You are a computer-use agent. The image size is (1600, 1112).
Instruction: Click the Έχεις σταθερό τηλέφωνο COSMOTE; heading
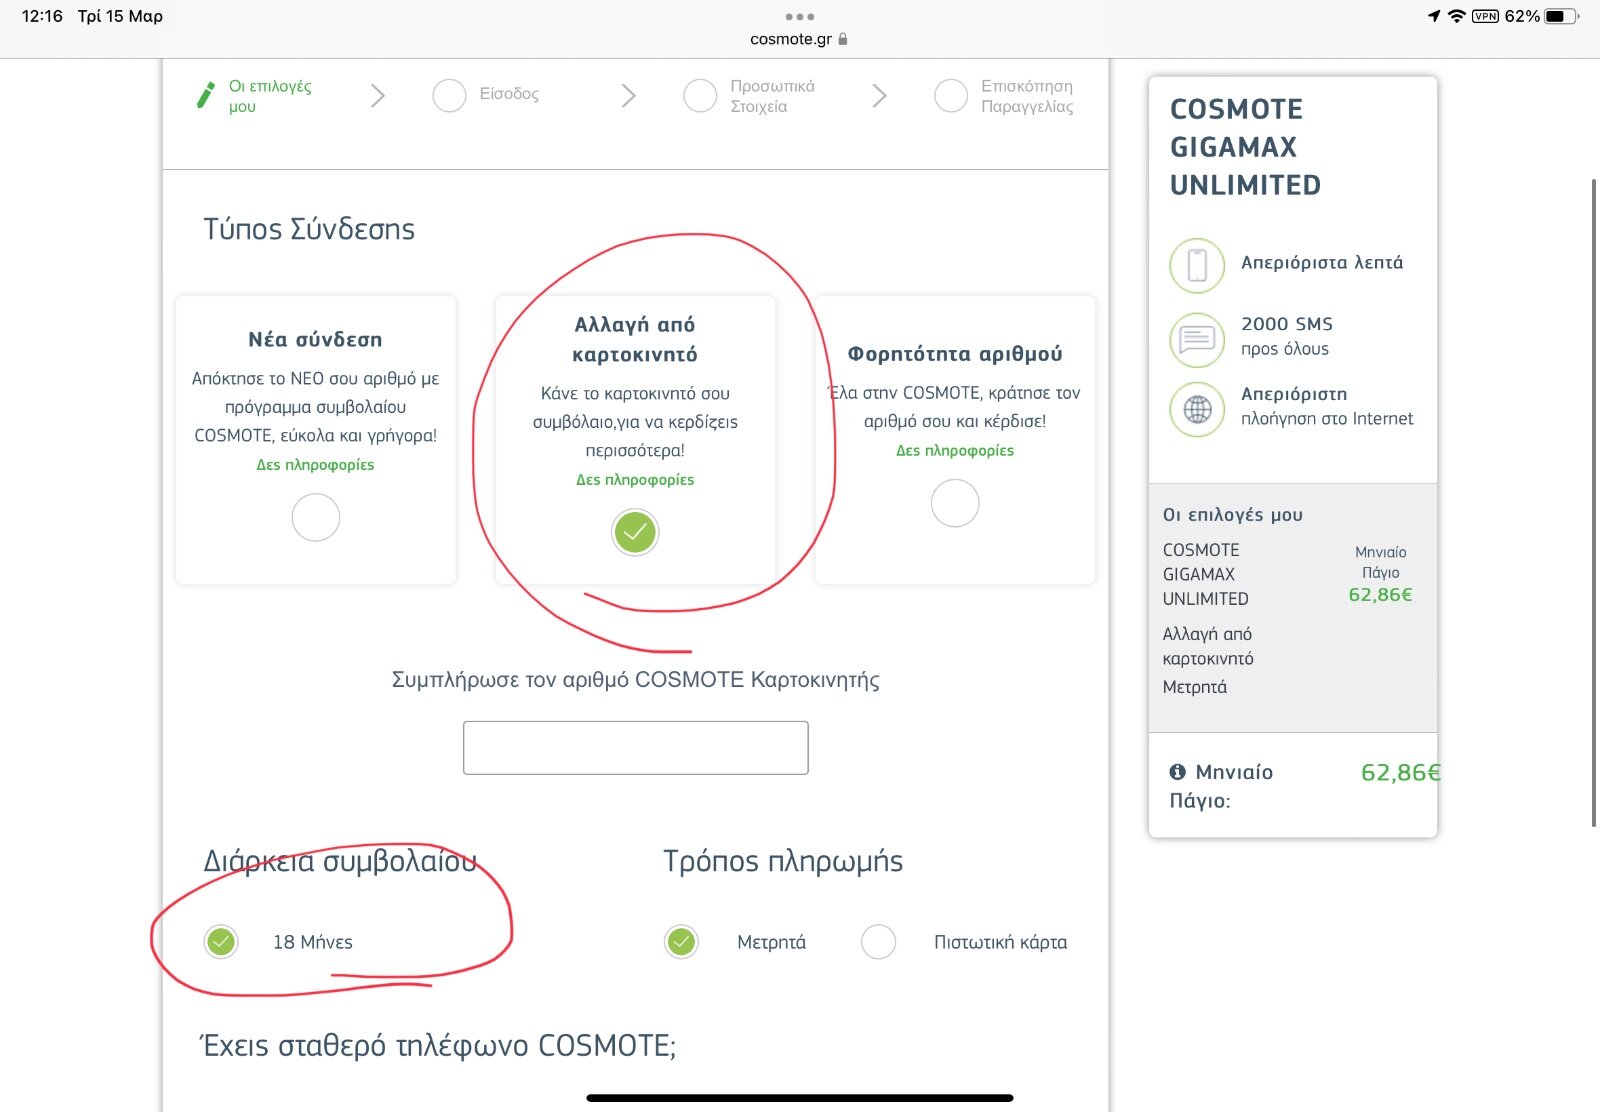tap(439, 1046)
